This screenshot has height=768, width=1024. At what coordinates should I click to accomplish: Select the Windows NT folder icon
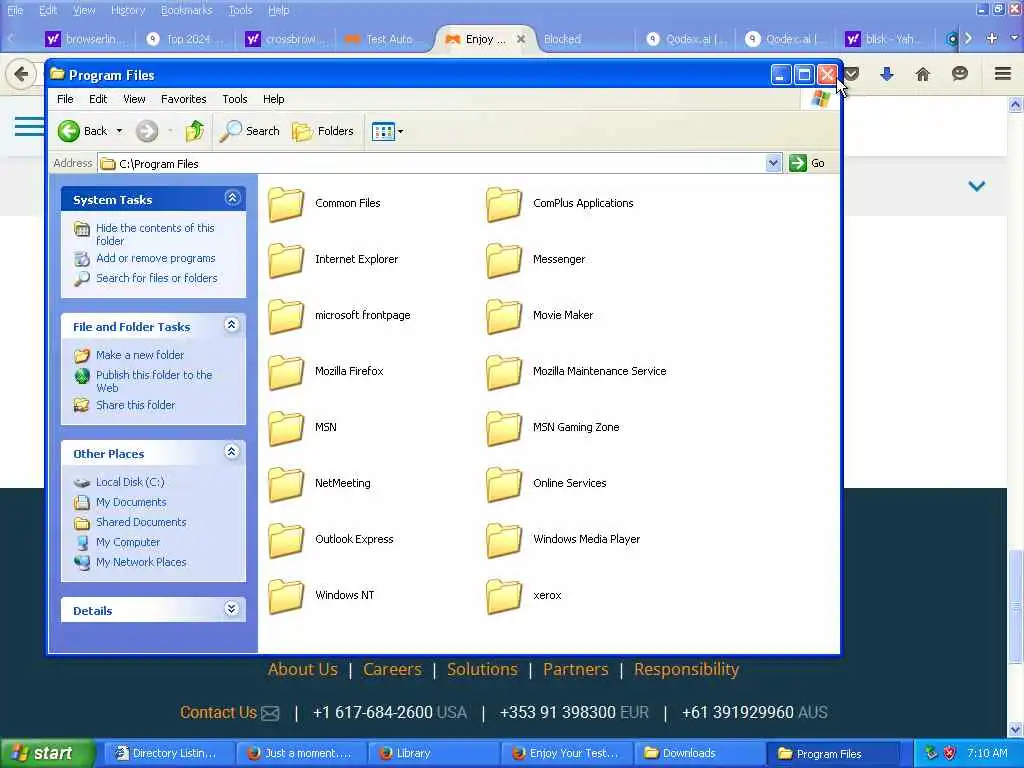(286, 596)
